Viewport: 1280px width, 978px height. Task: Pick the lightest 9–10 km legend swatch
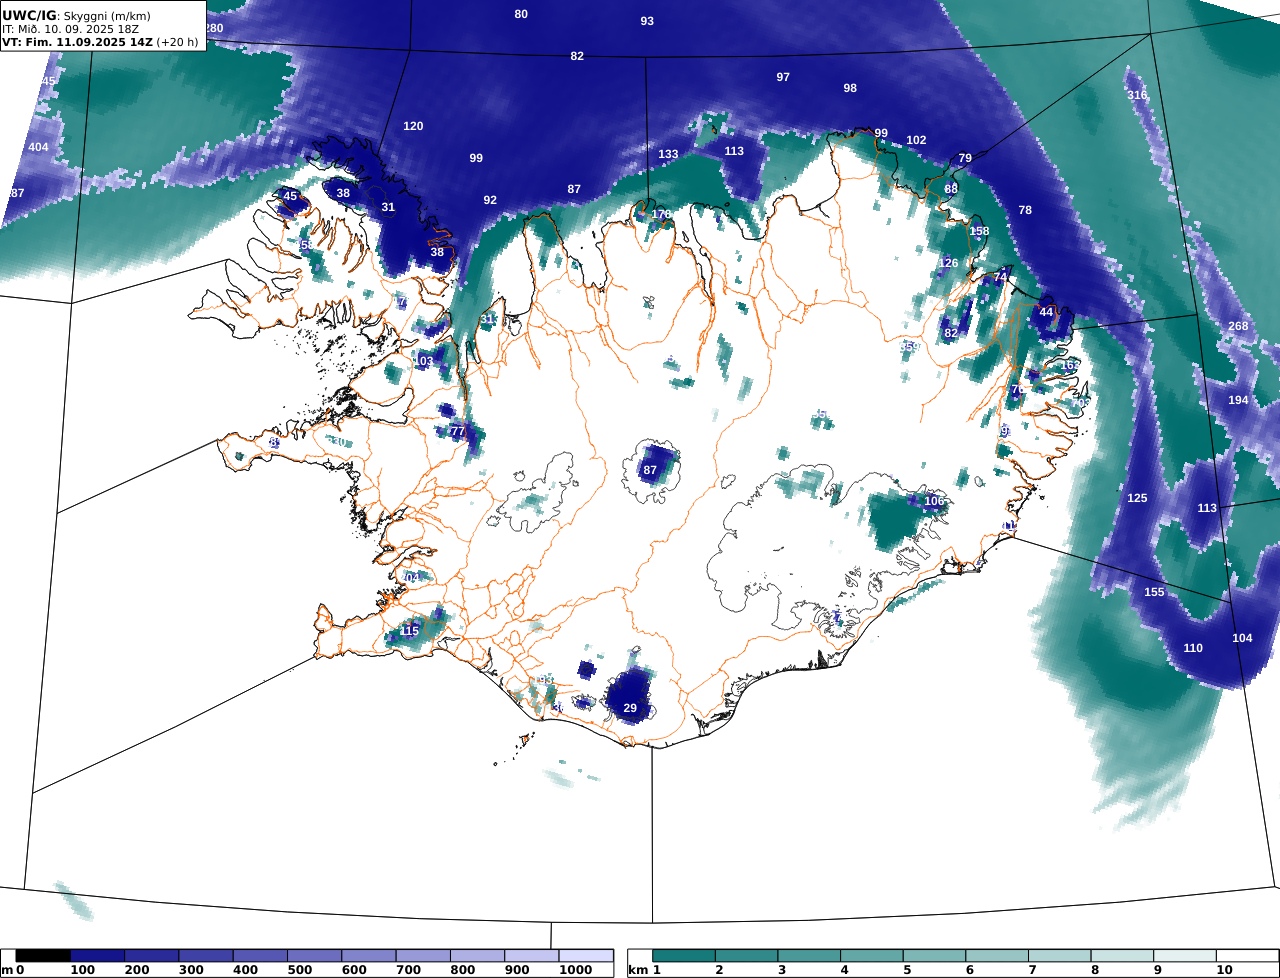coord(1185,956)
